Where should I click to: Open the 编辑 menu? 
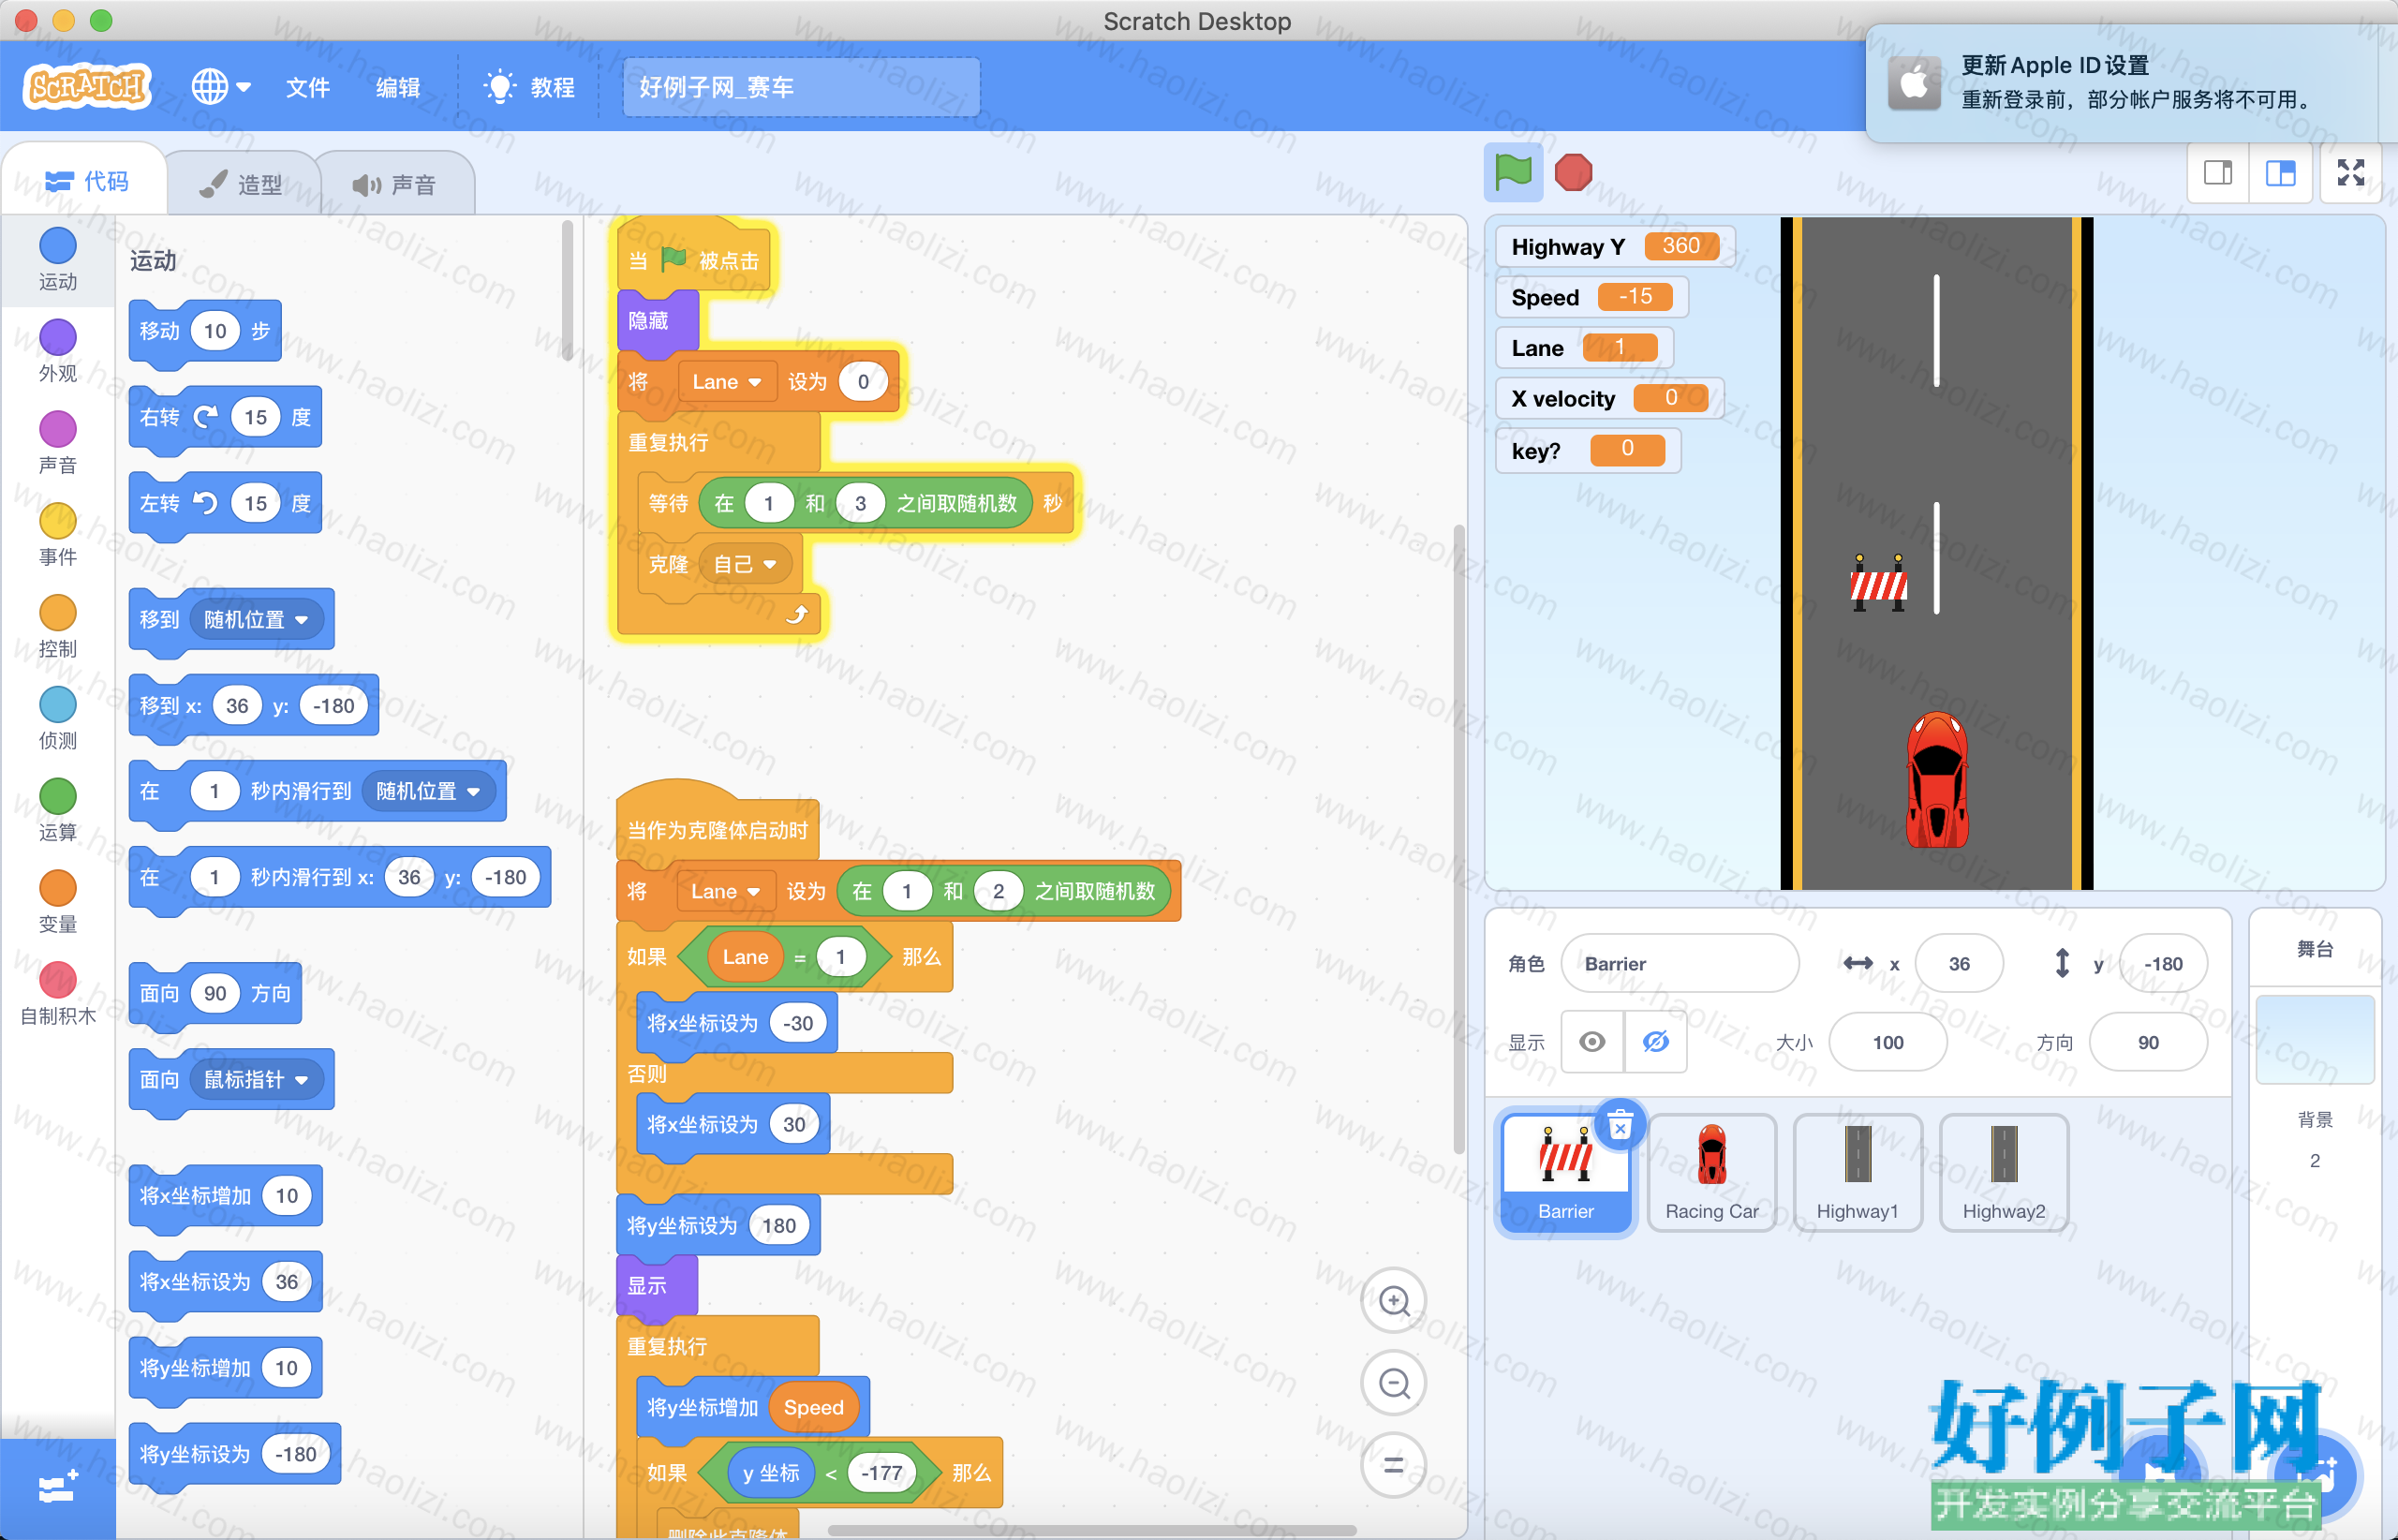[397, 87]
